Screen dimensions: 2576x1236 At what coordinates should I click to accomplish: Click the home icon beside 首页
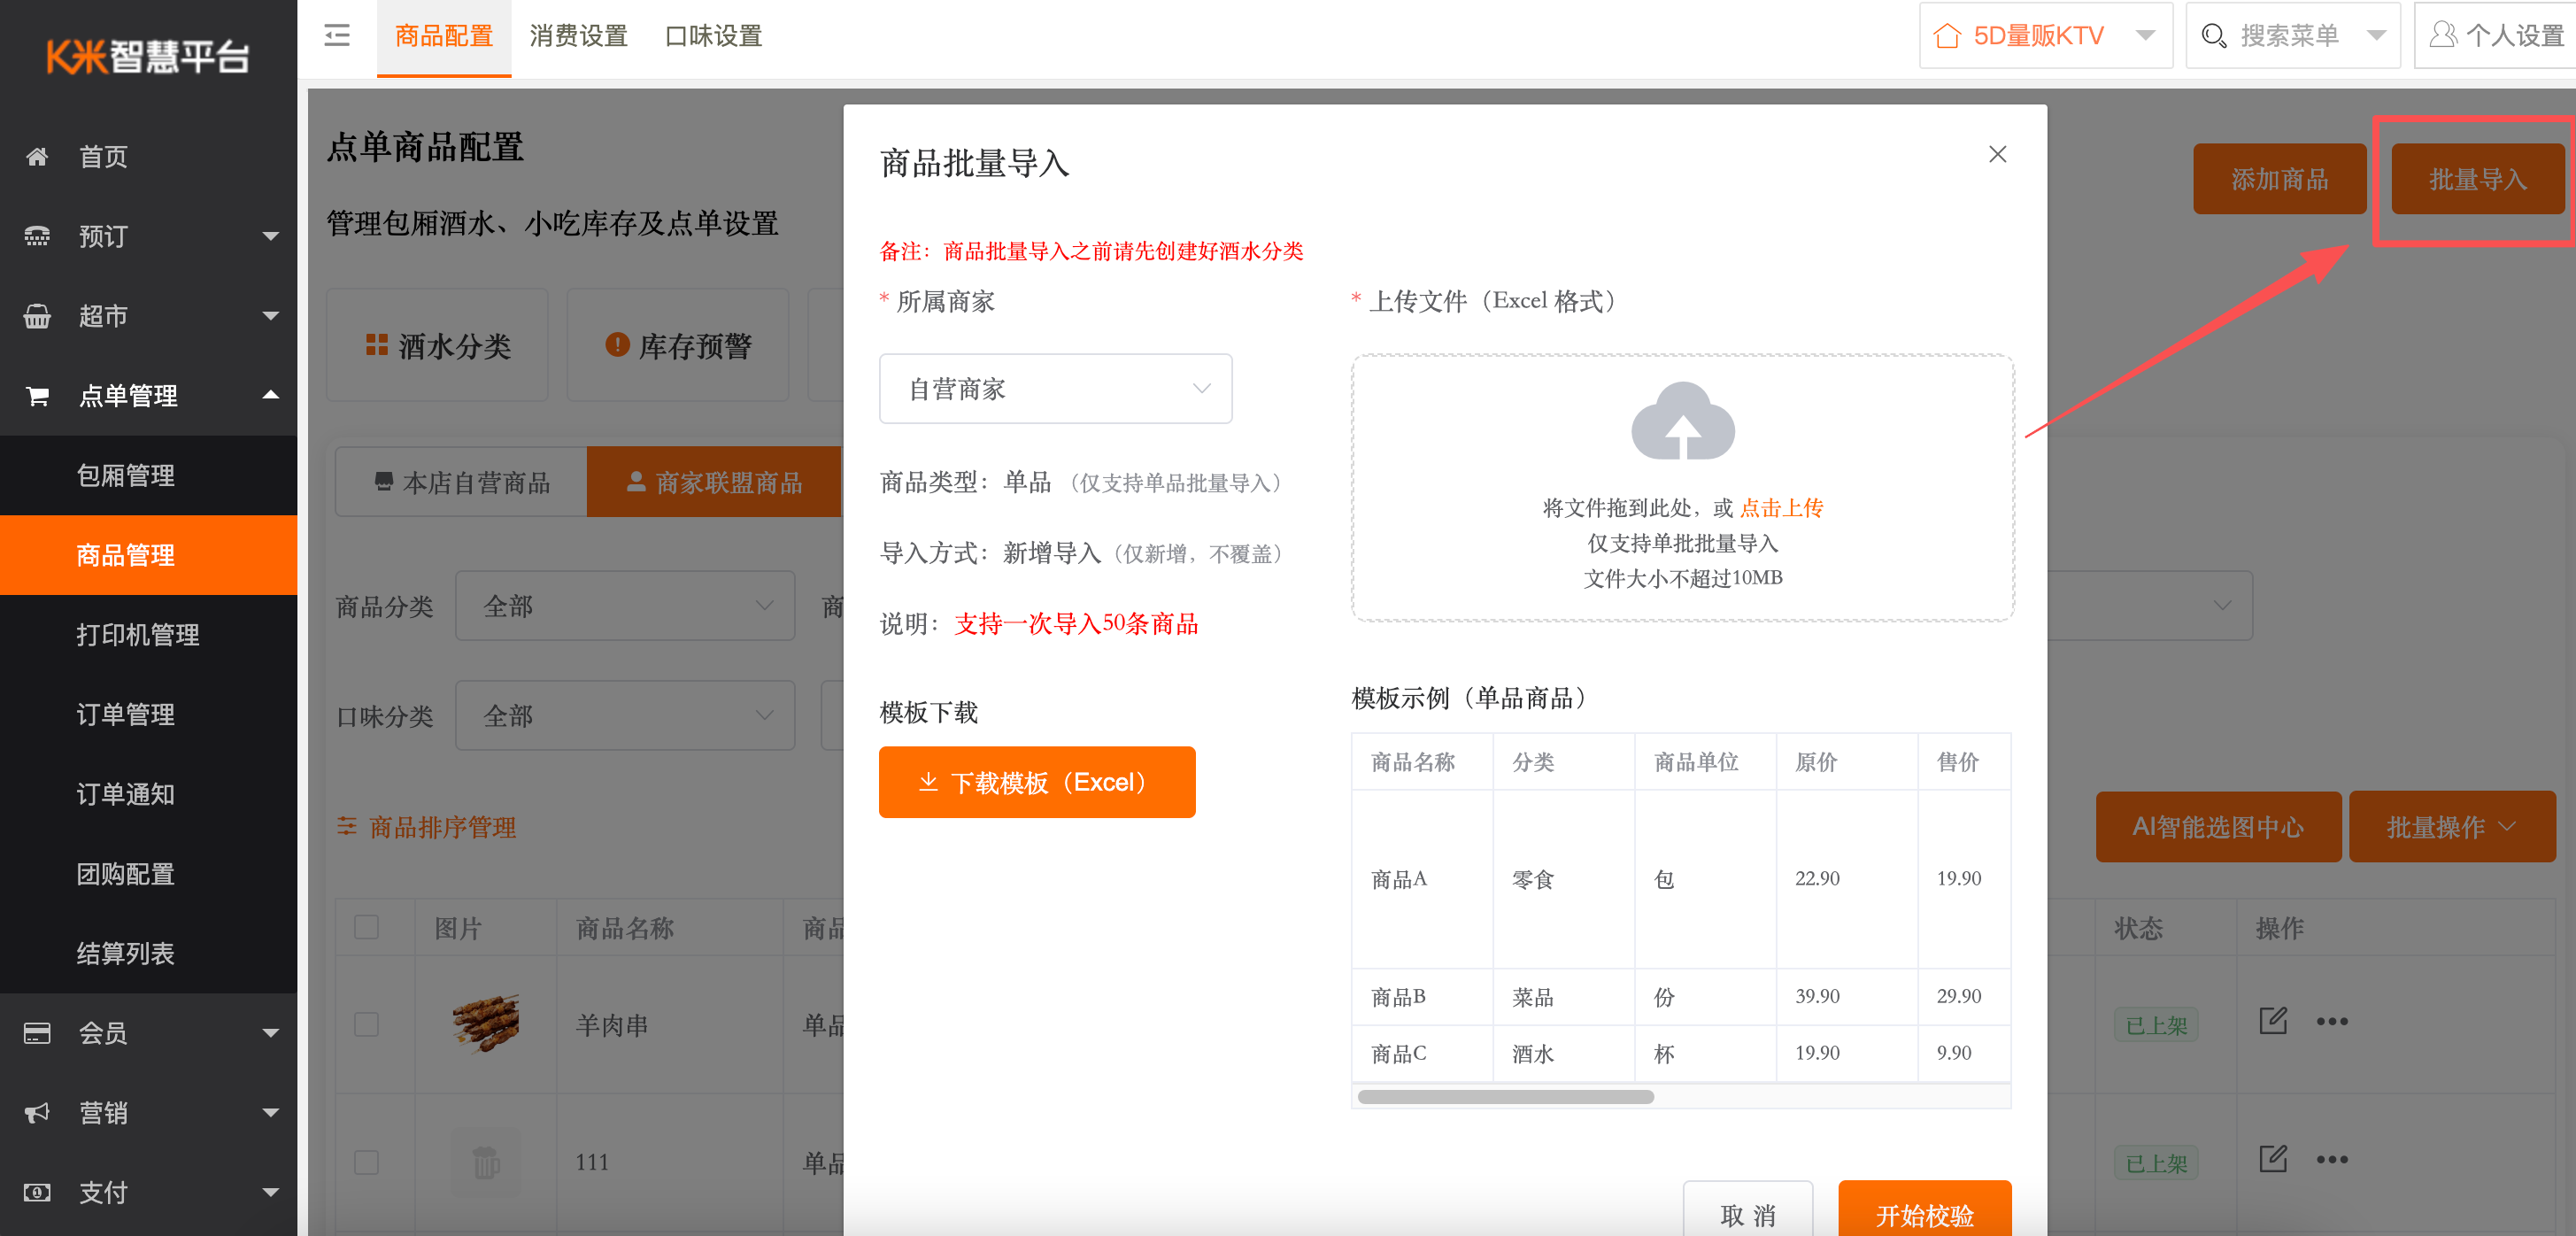click(37, 157)
